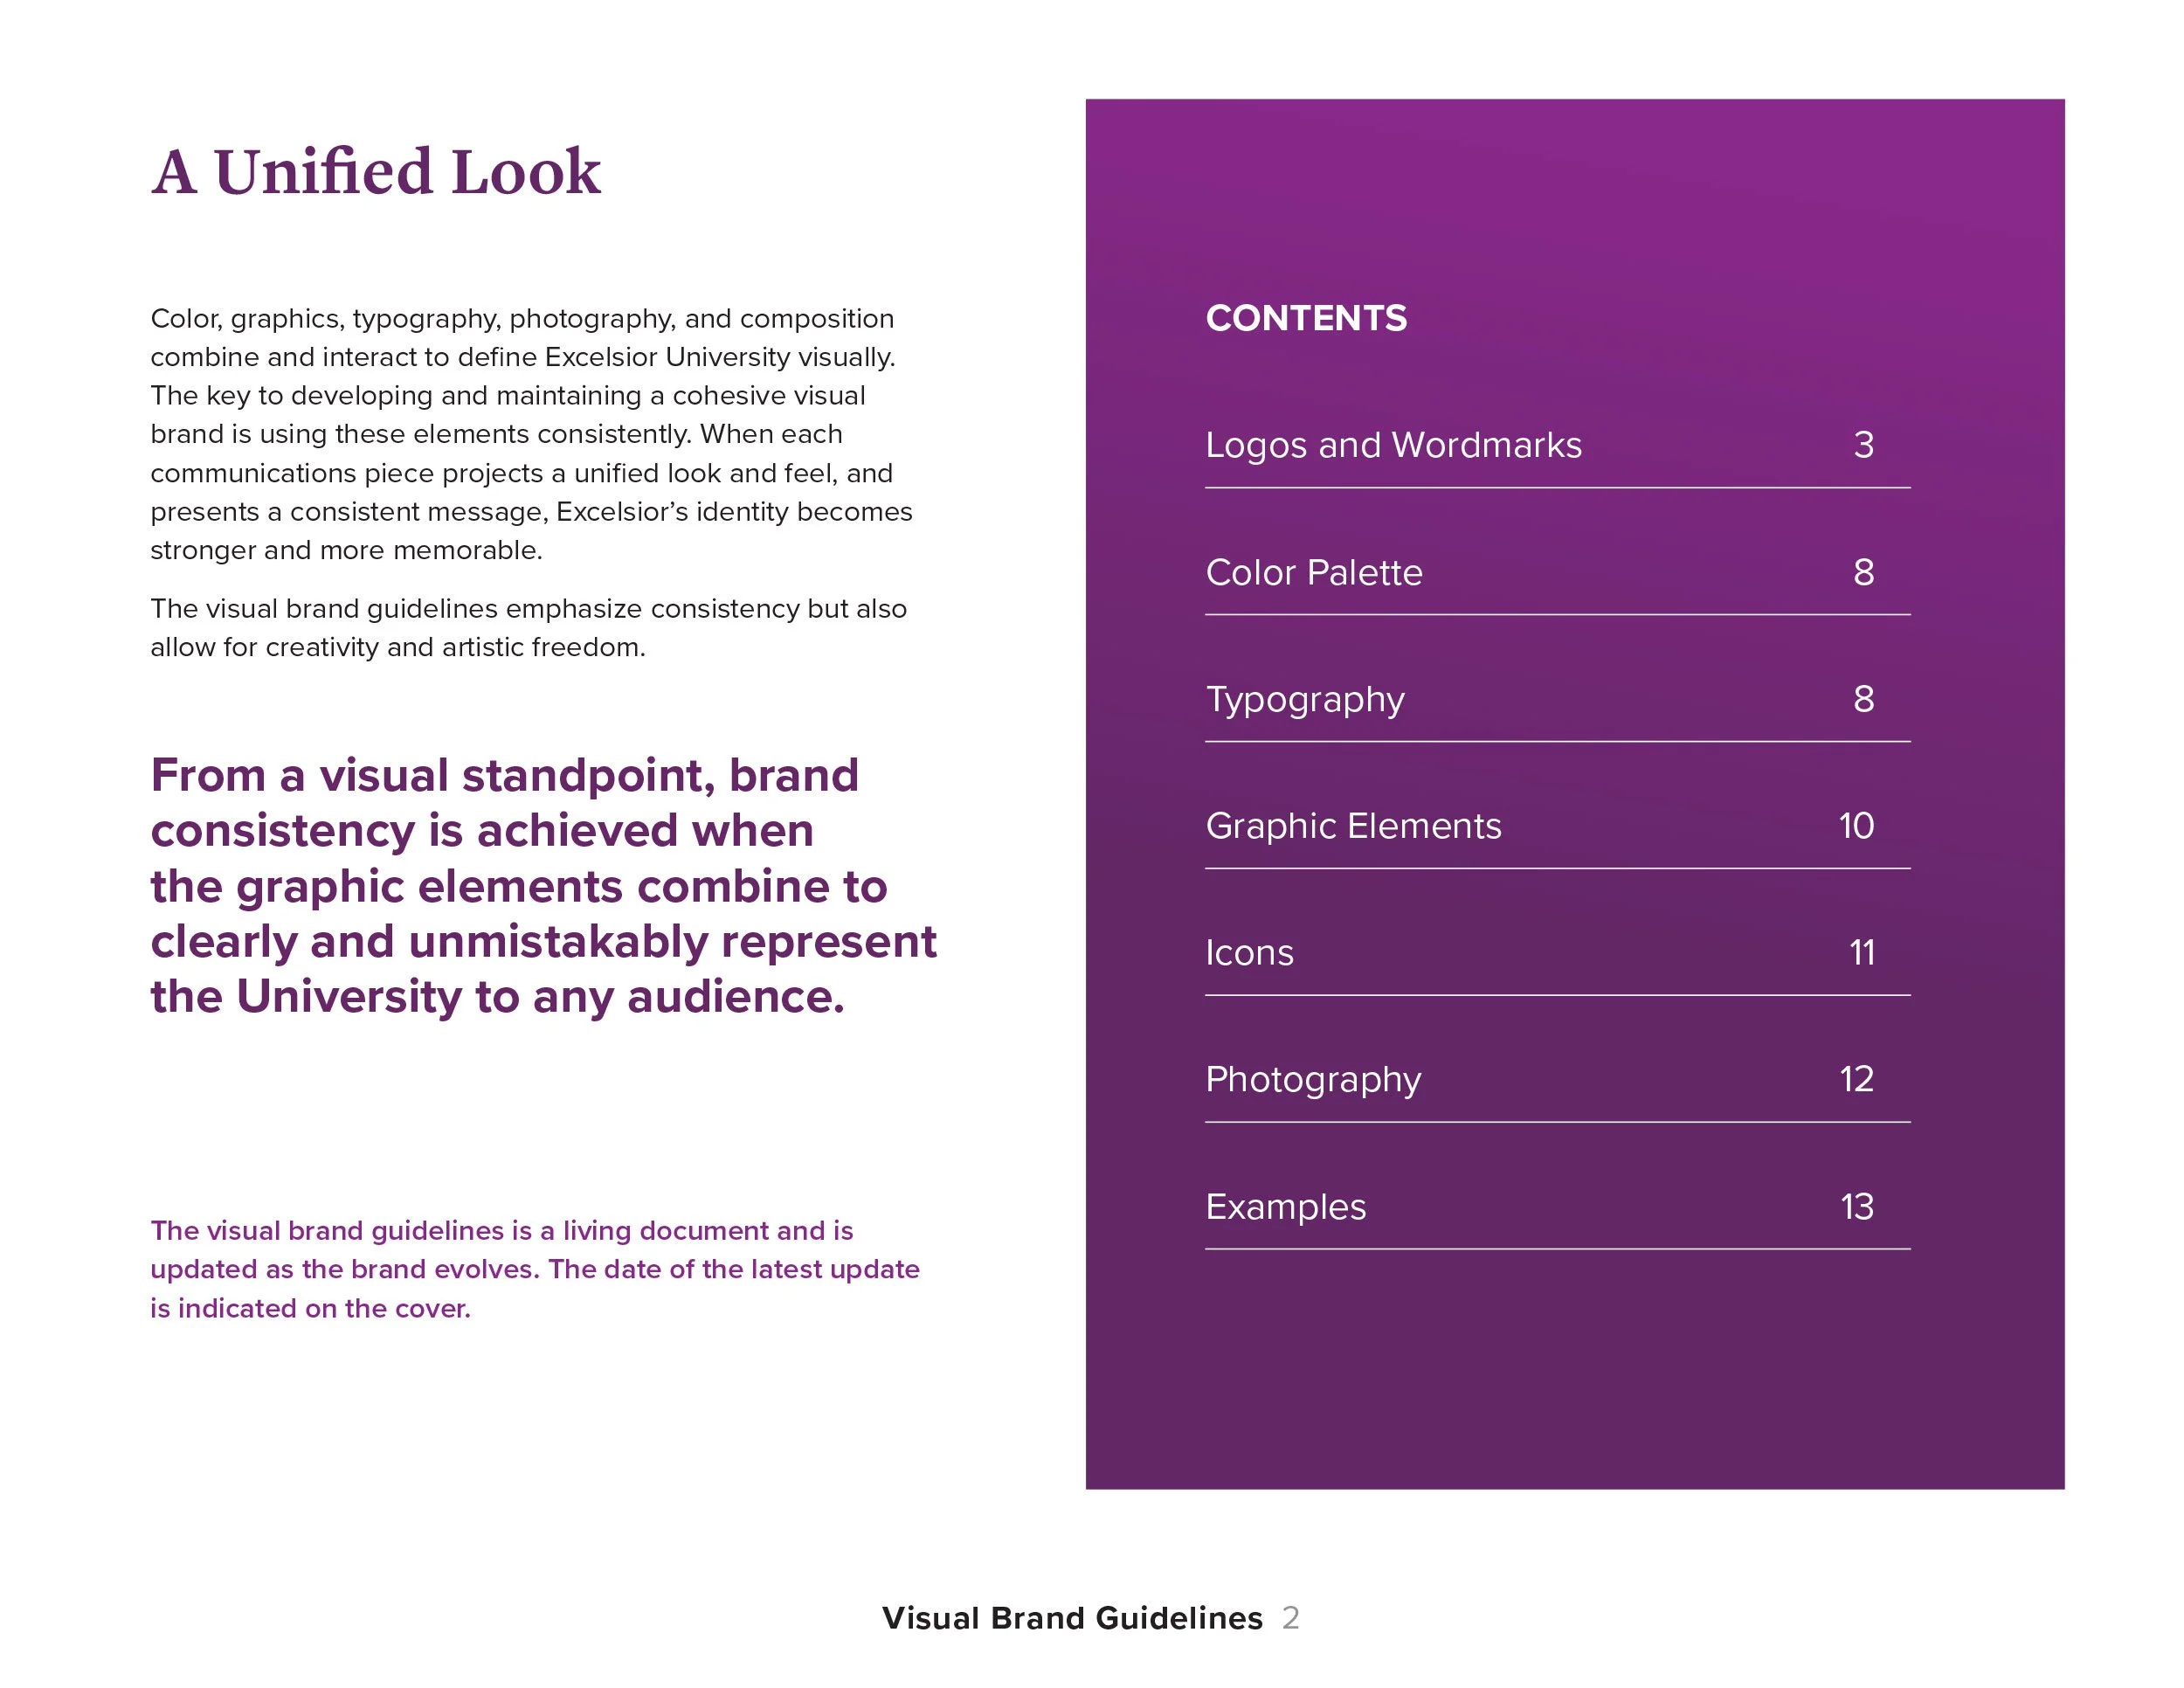Click page number 11 next to Icons
The height and width of the screenshot is (1688, 2184).
pyautogui.click(x=1861, y=953)
